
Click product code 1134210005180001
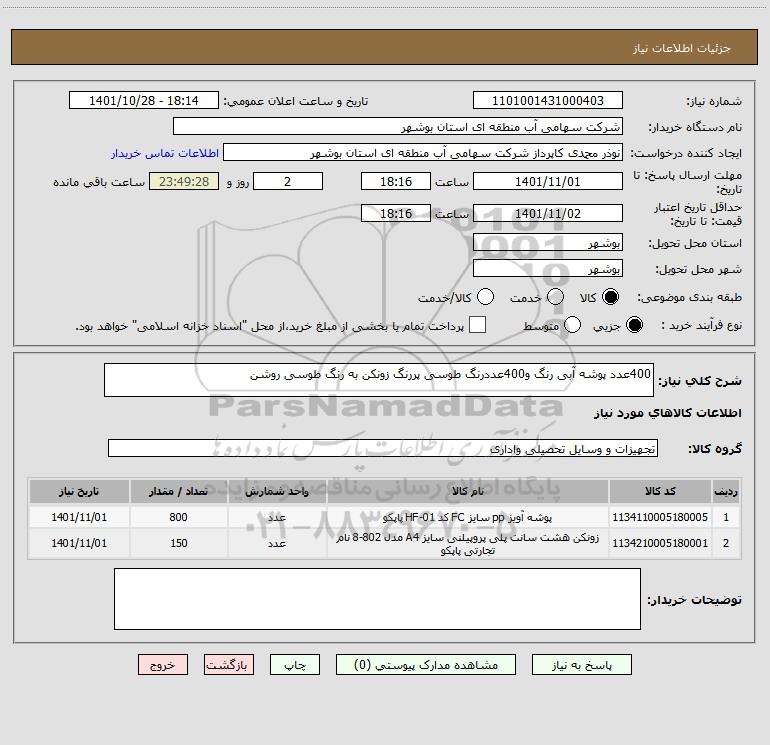pos(660,543)
